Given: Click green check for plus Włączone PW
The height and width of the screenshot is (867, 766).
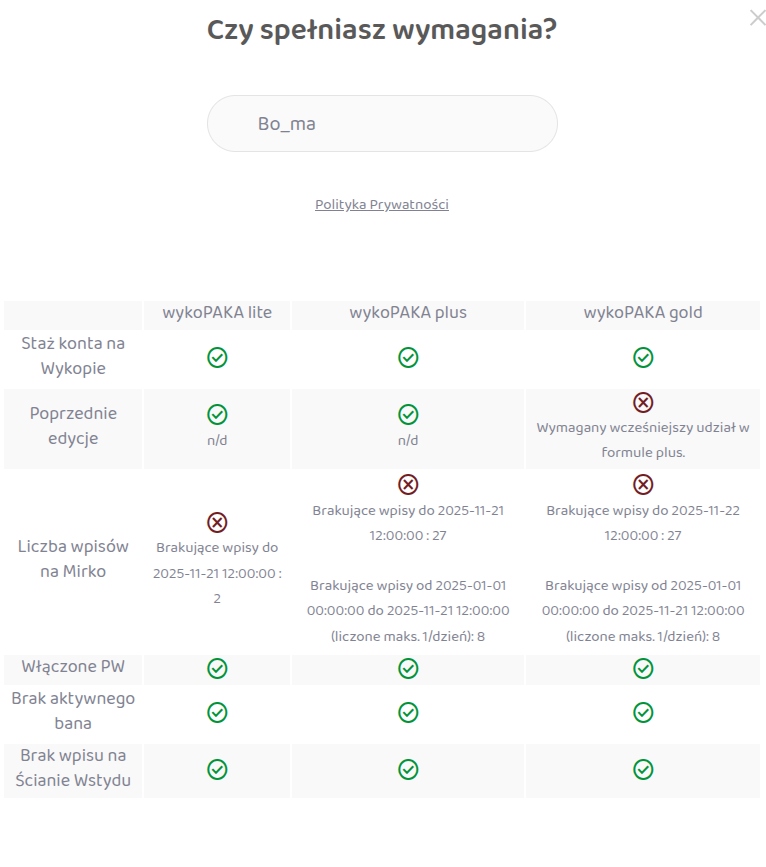Looking at the screenshot, I should [x=408, y=668].
